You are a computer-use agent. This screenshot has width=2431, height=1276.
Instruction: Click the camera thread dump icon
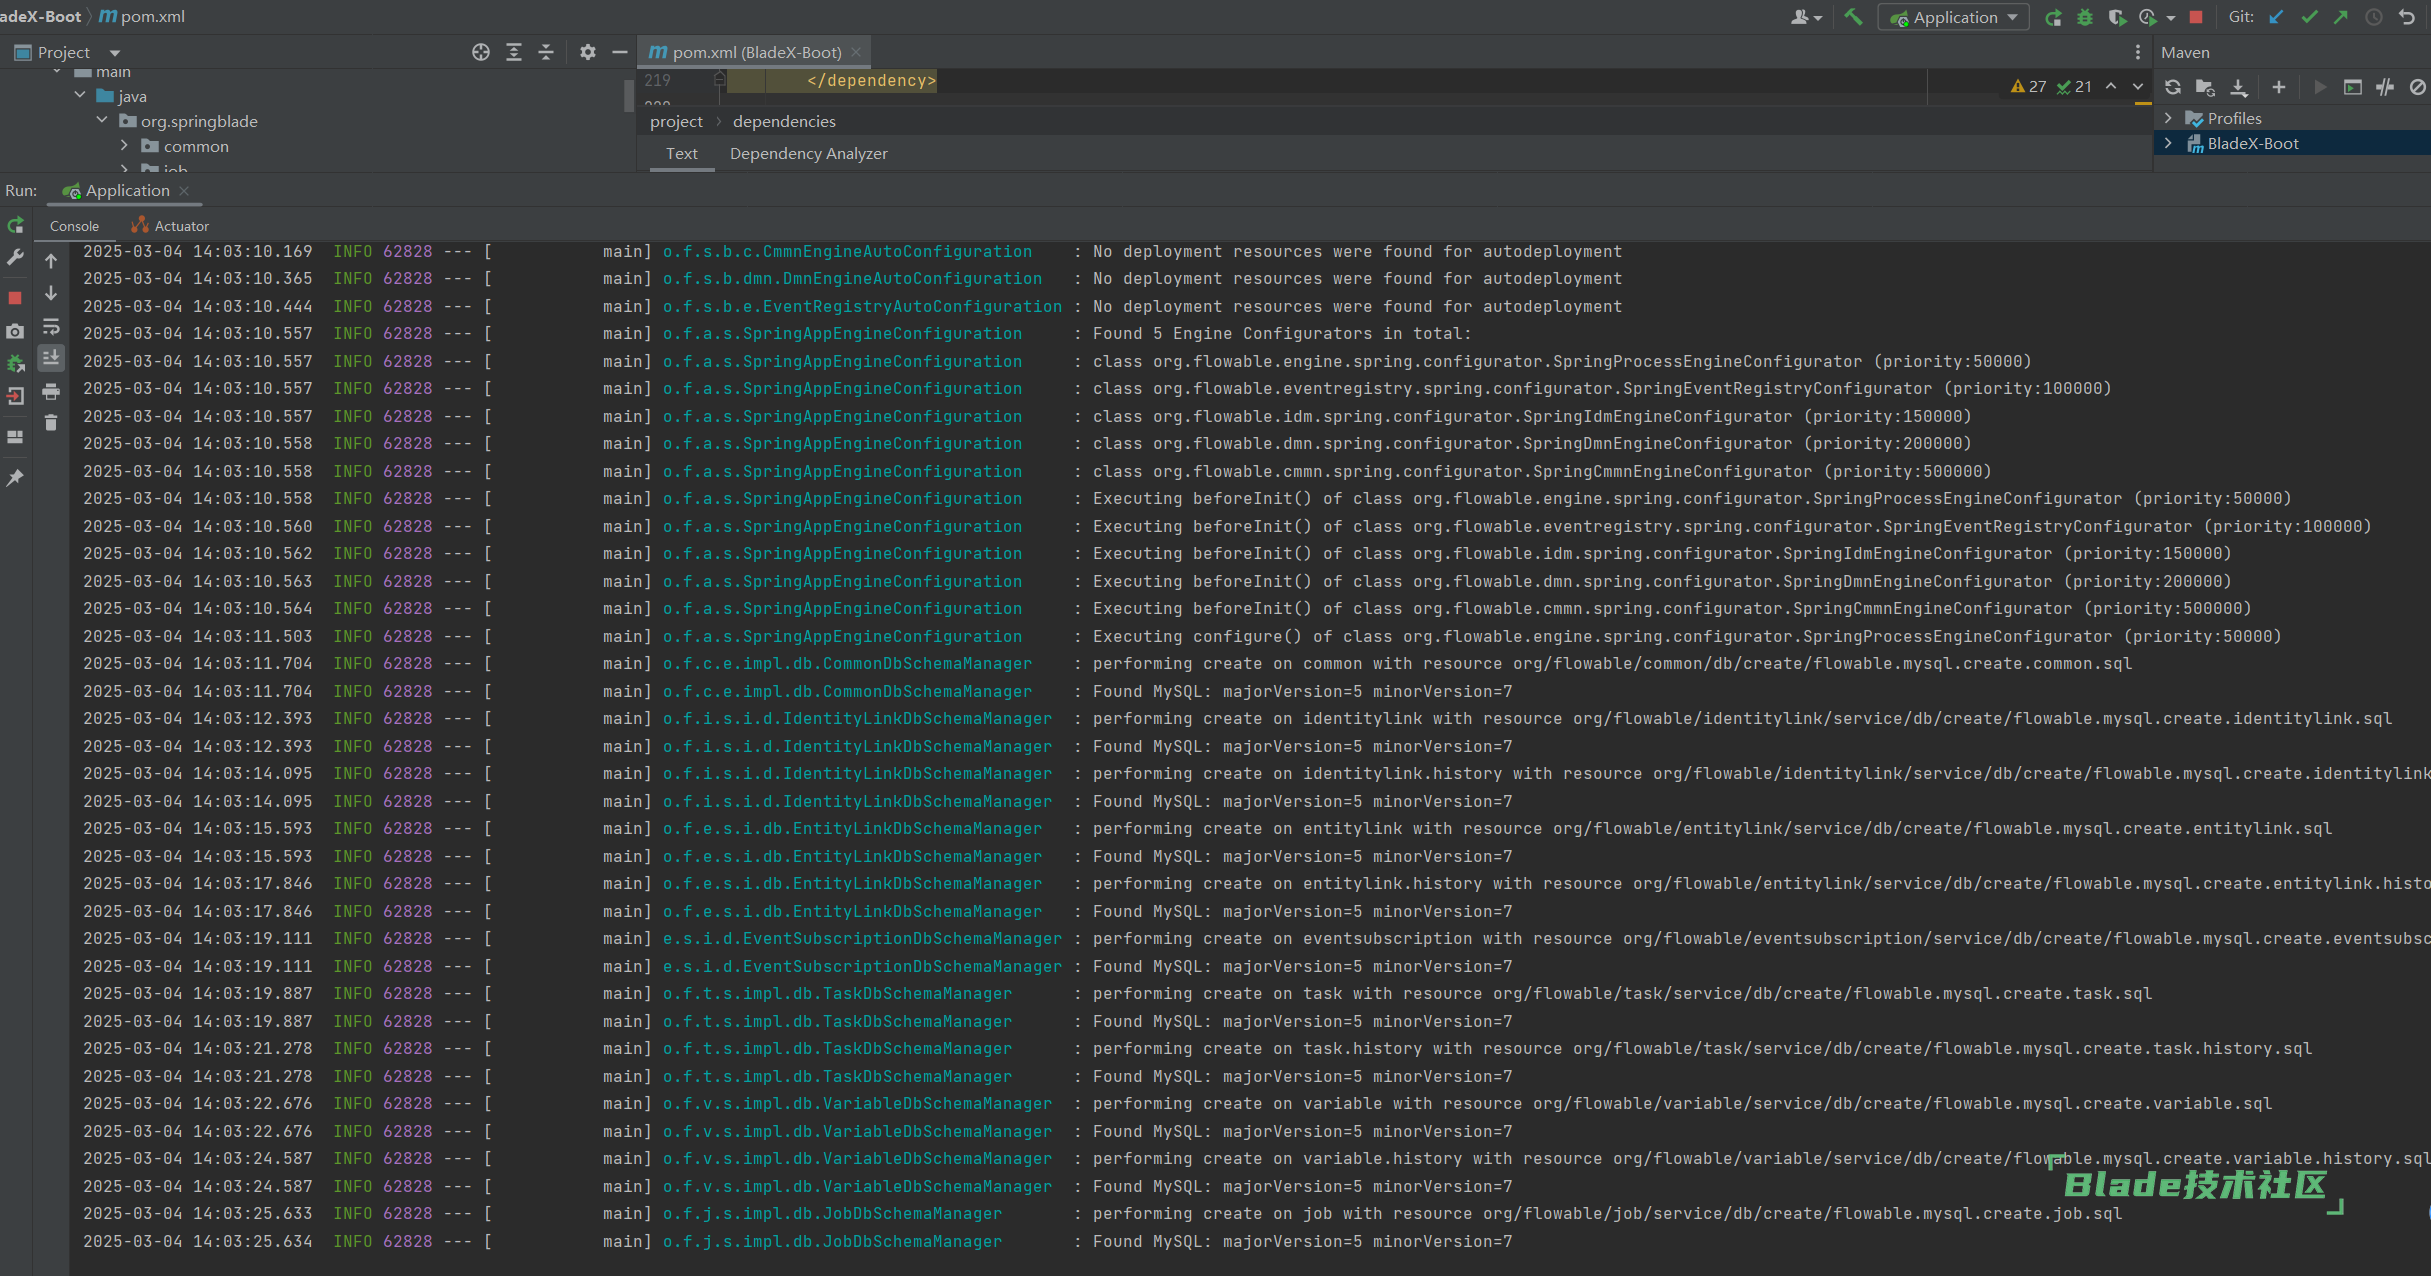[15, 331]
